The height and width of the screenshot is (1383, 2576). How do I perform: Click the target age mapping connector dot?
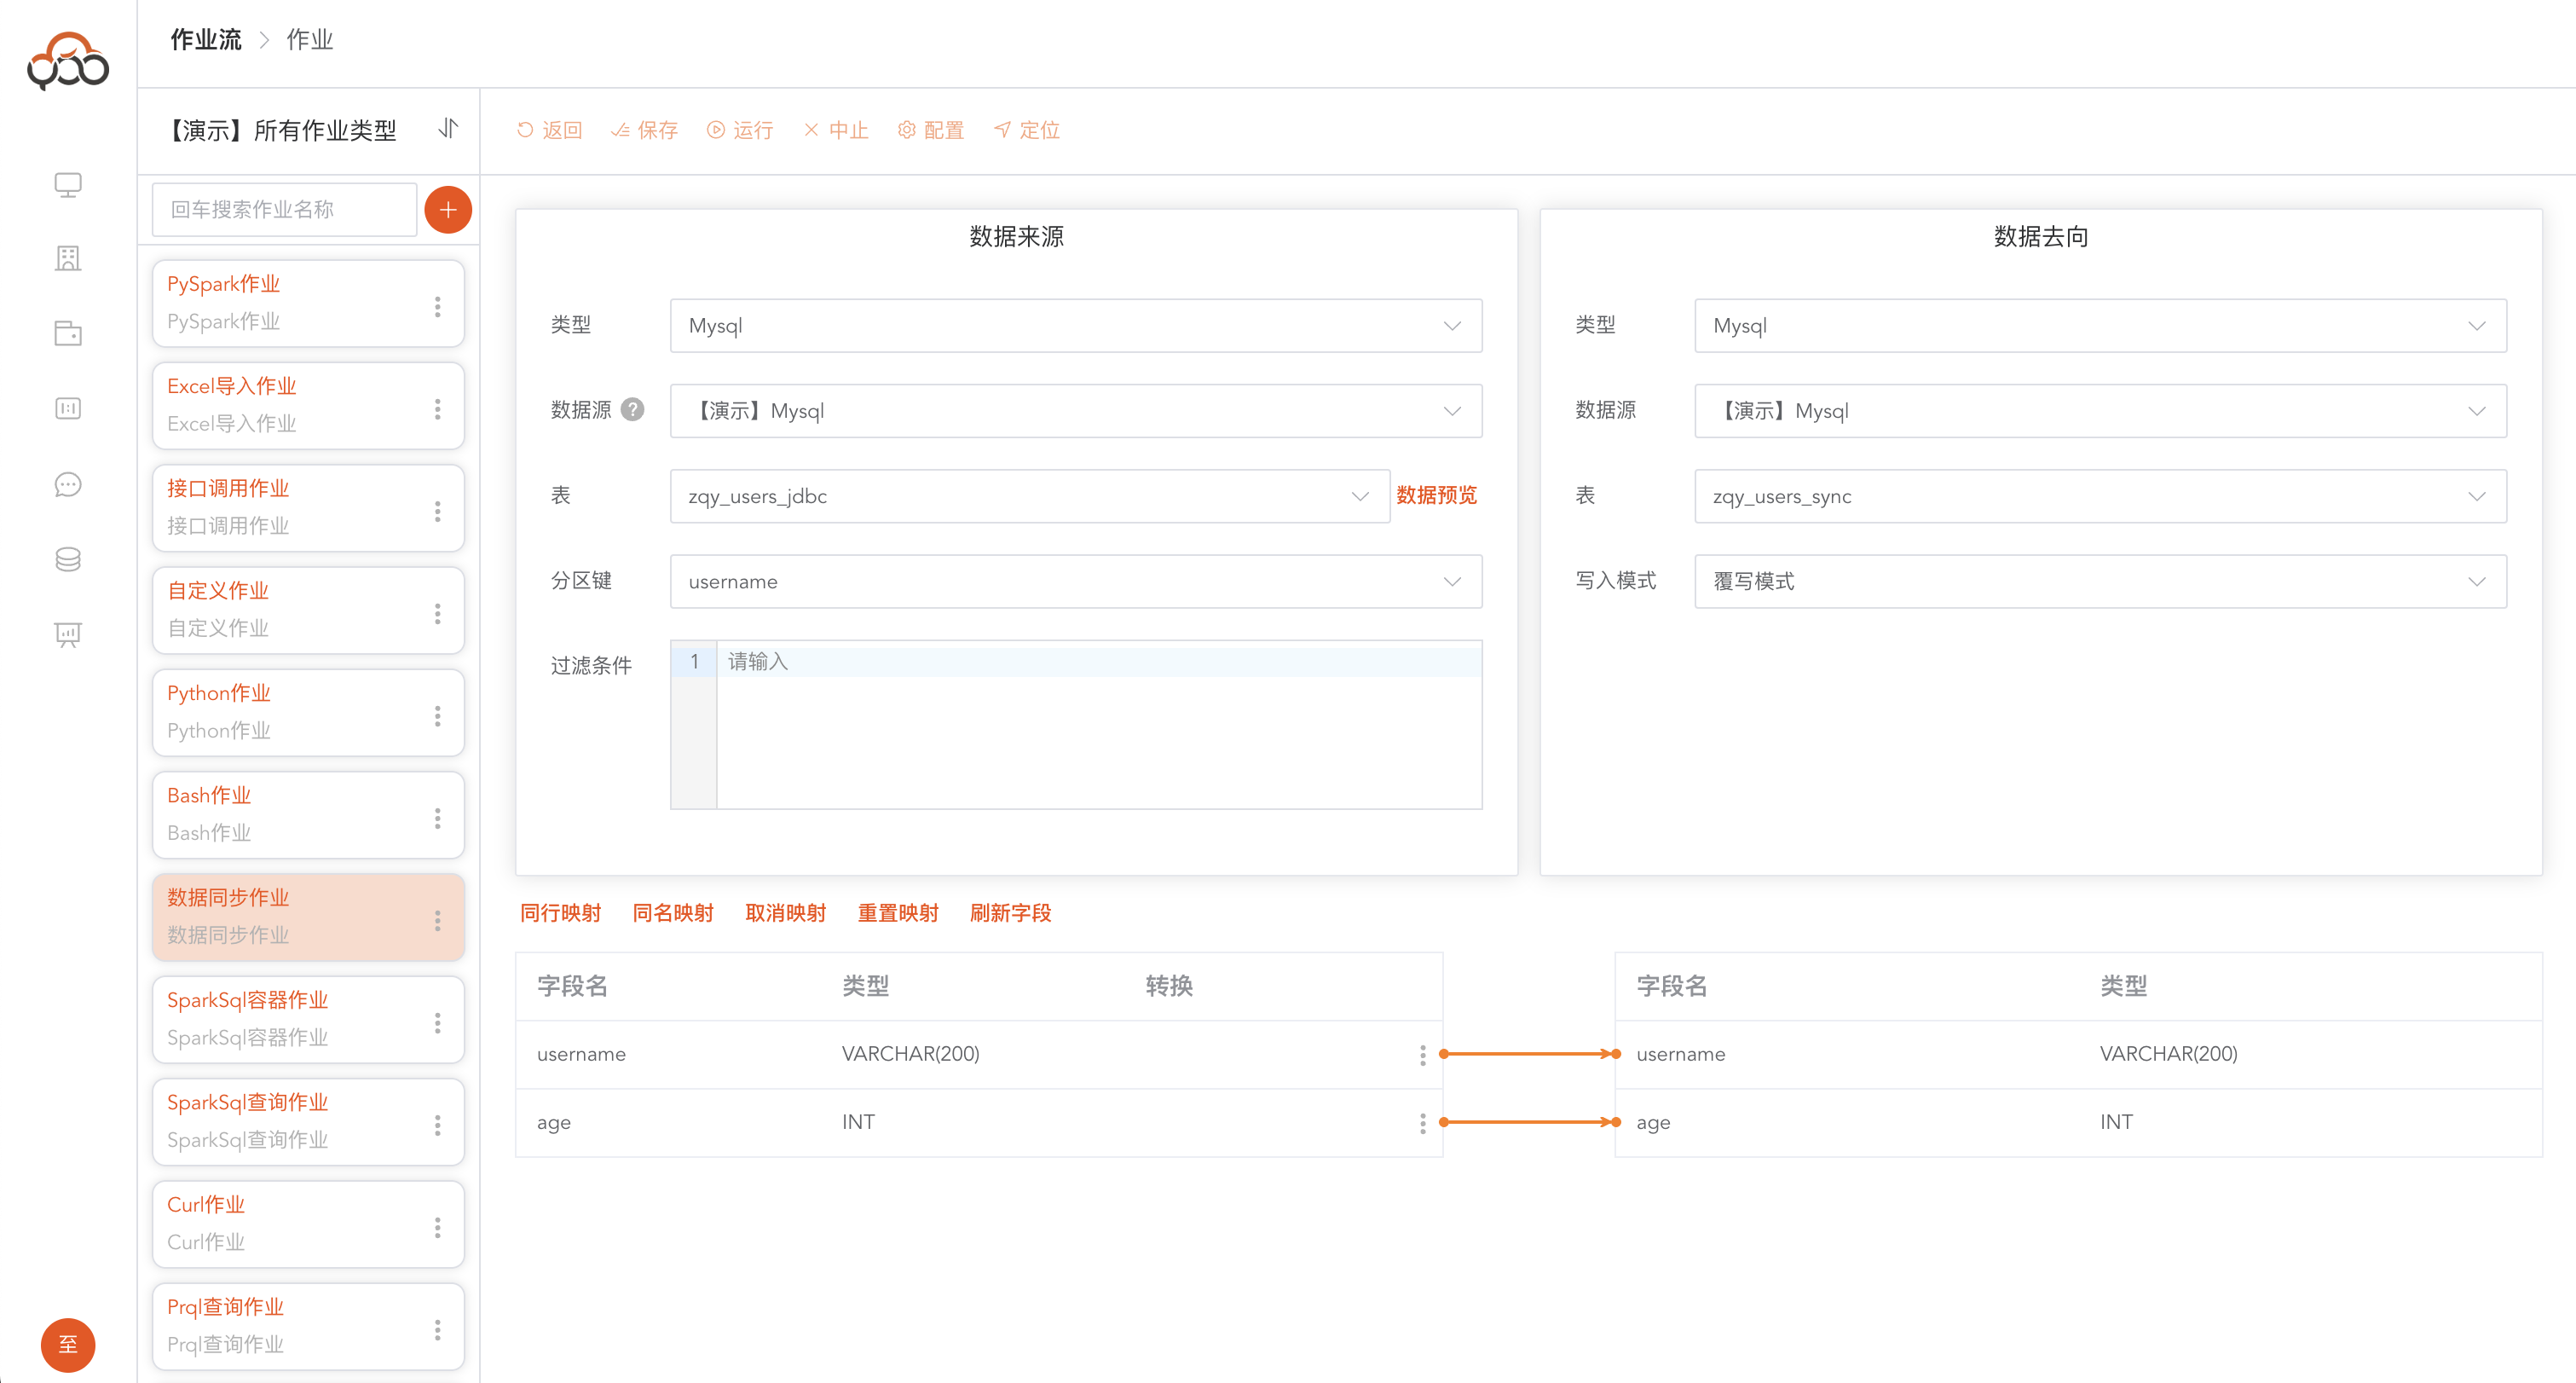[1616, 1122]
